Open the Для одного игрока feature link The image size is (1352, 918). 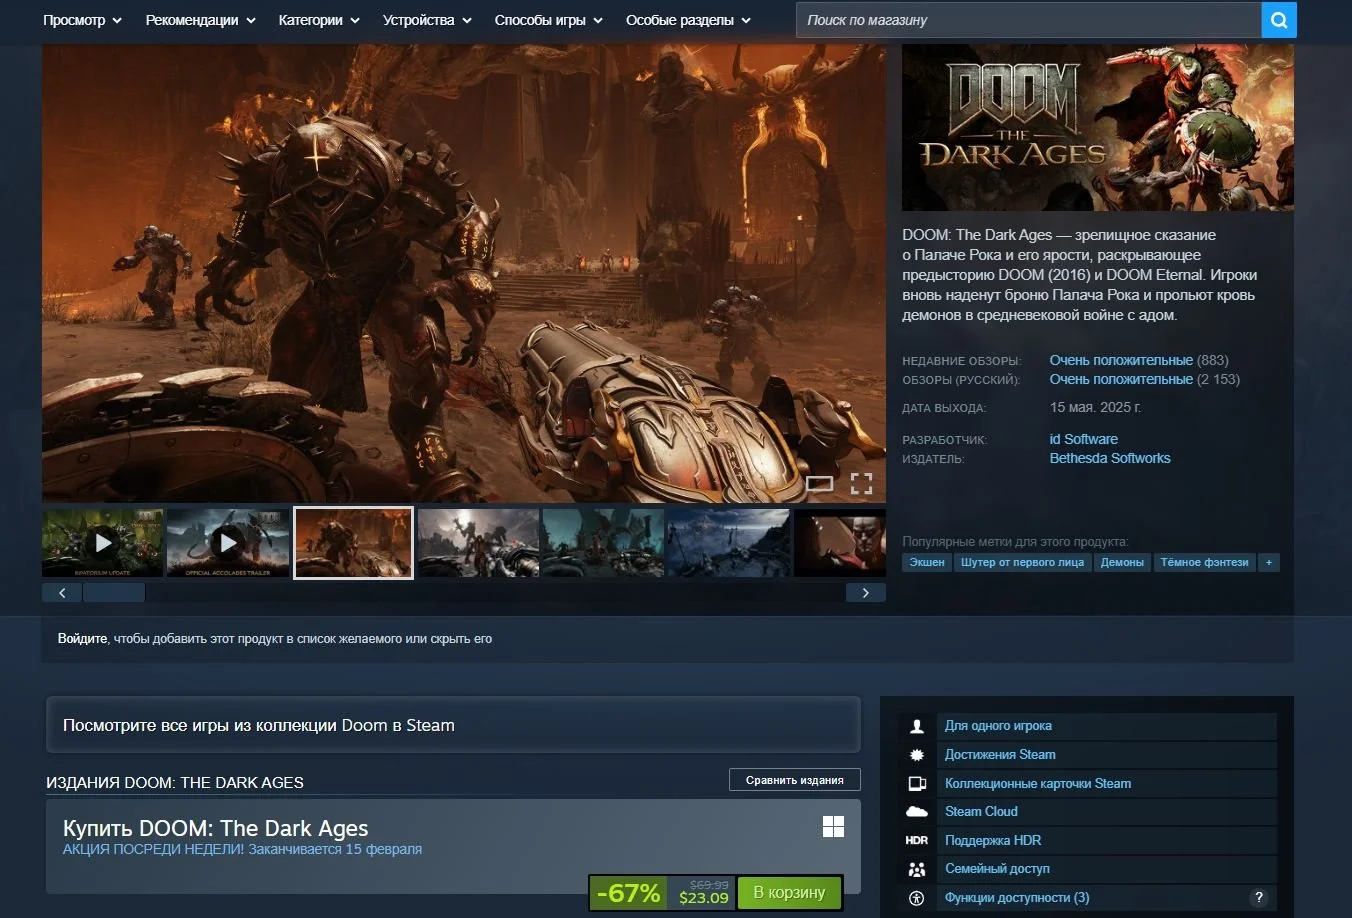998,726
